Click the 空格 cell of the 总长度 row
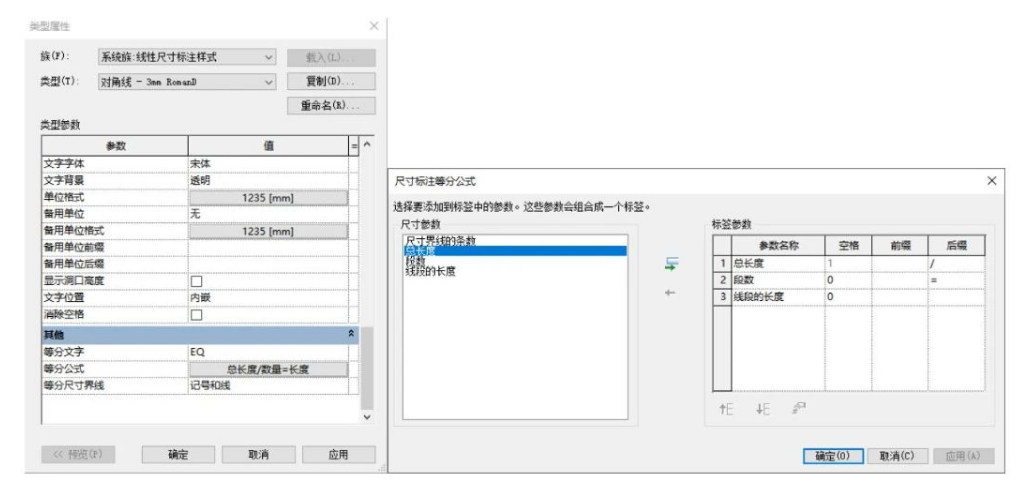The height and width of the screenshot is (499, 1029). click(x=848, y=263)
